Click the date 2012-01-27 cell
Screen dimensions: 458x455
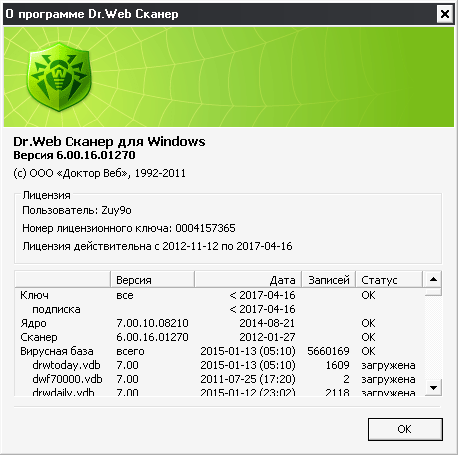click(267, 337)
